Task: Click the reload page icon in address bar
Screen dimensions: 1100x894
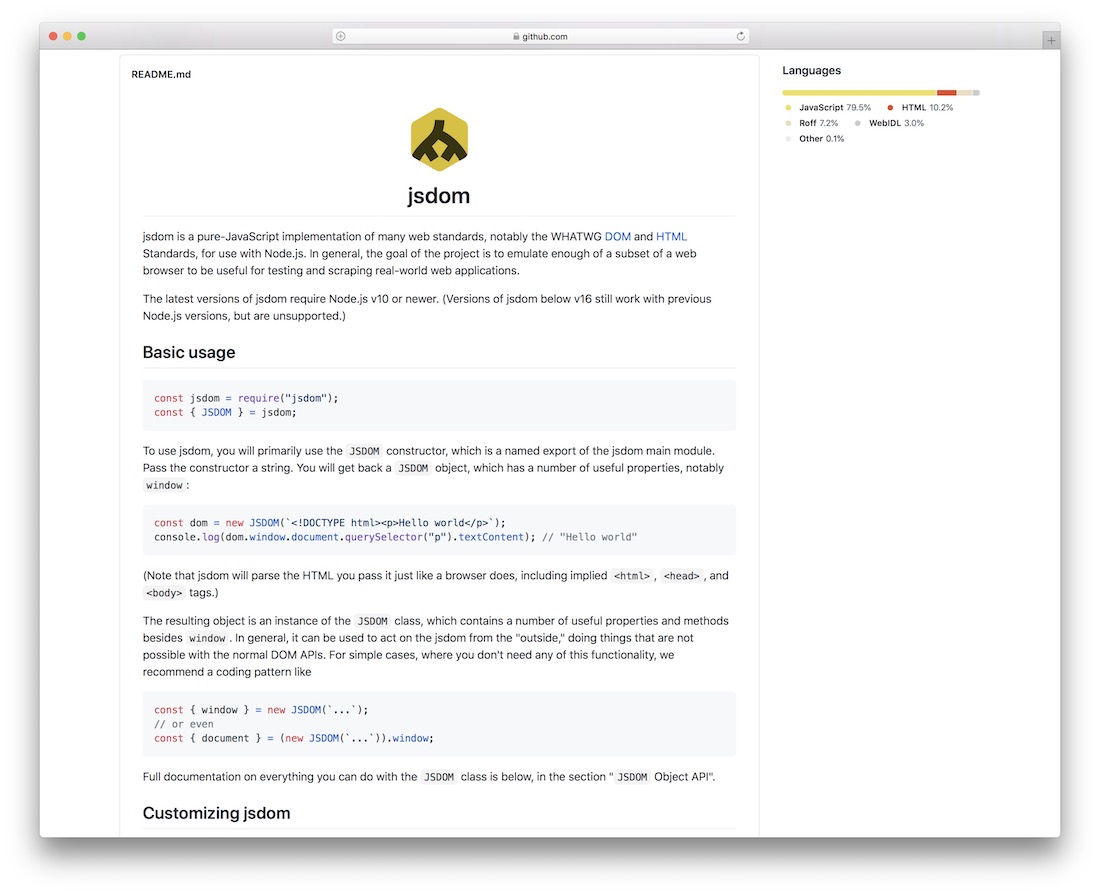Action: pyautogui.click(x=740, y=36)
